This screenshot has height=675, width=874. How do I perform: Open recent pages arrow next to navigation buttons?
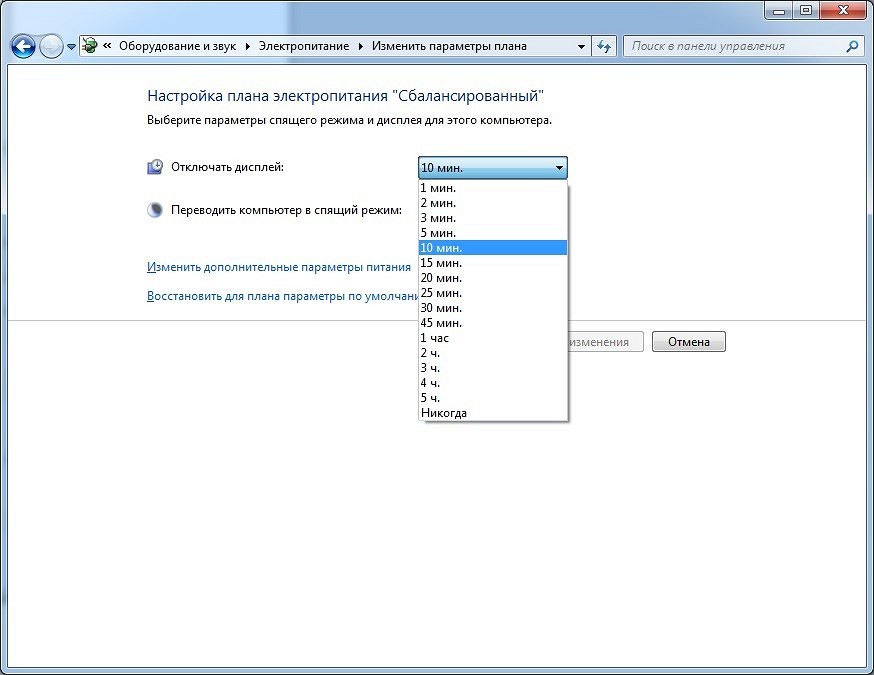click(x=71, y=47)
